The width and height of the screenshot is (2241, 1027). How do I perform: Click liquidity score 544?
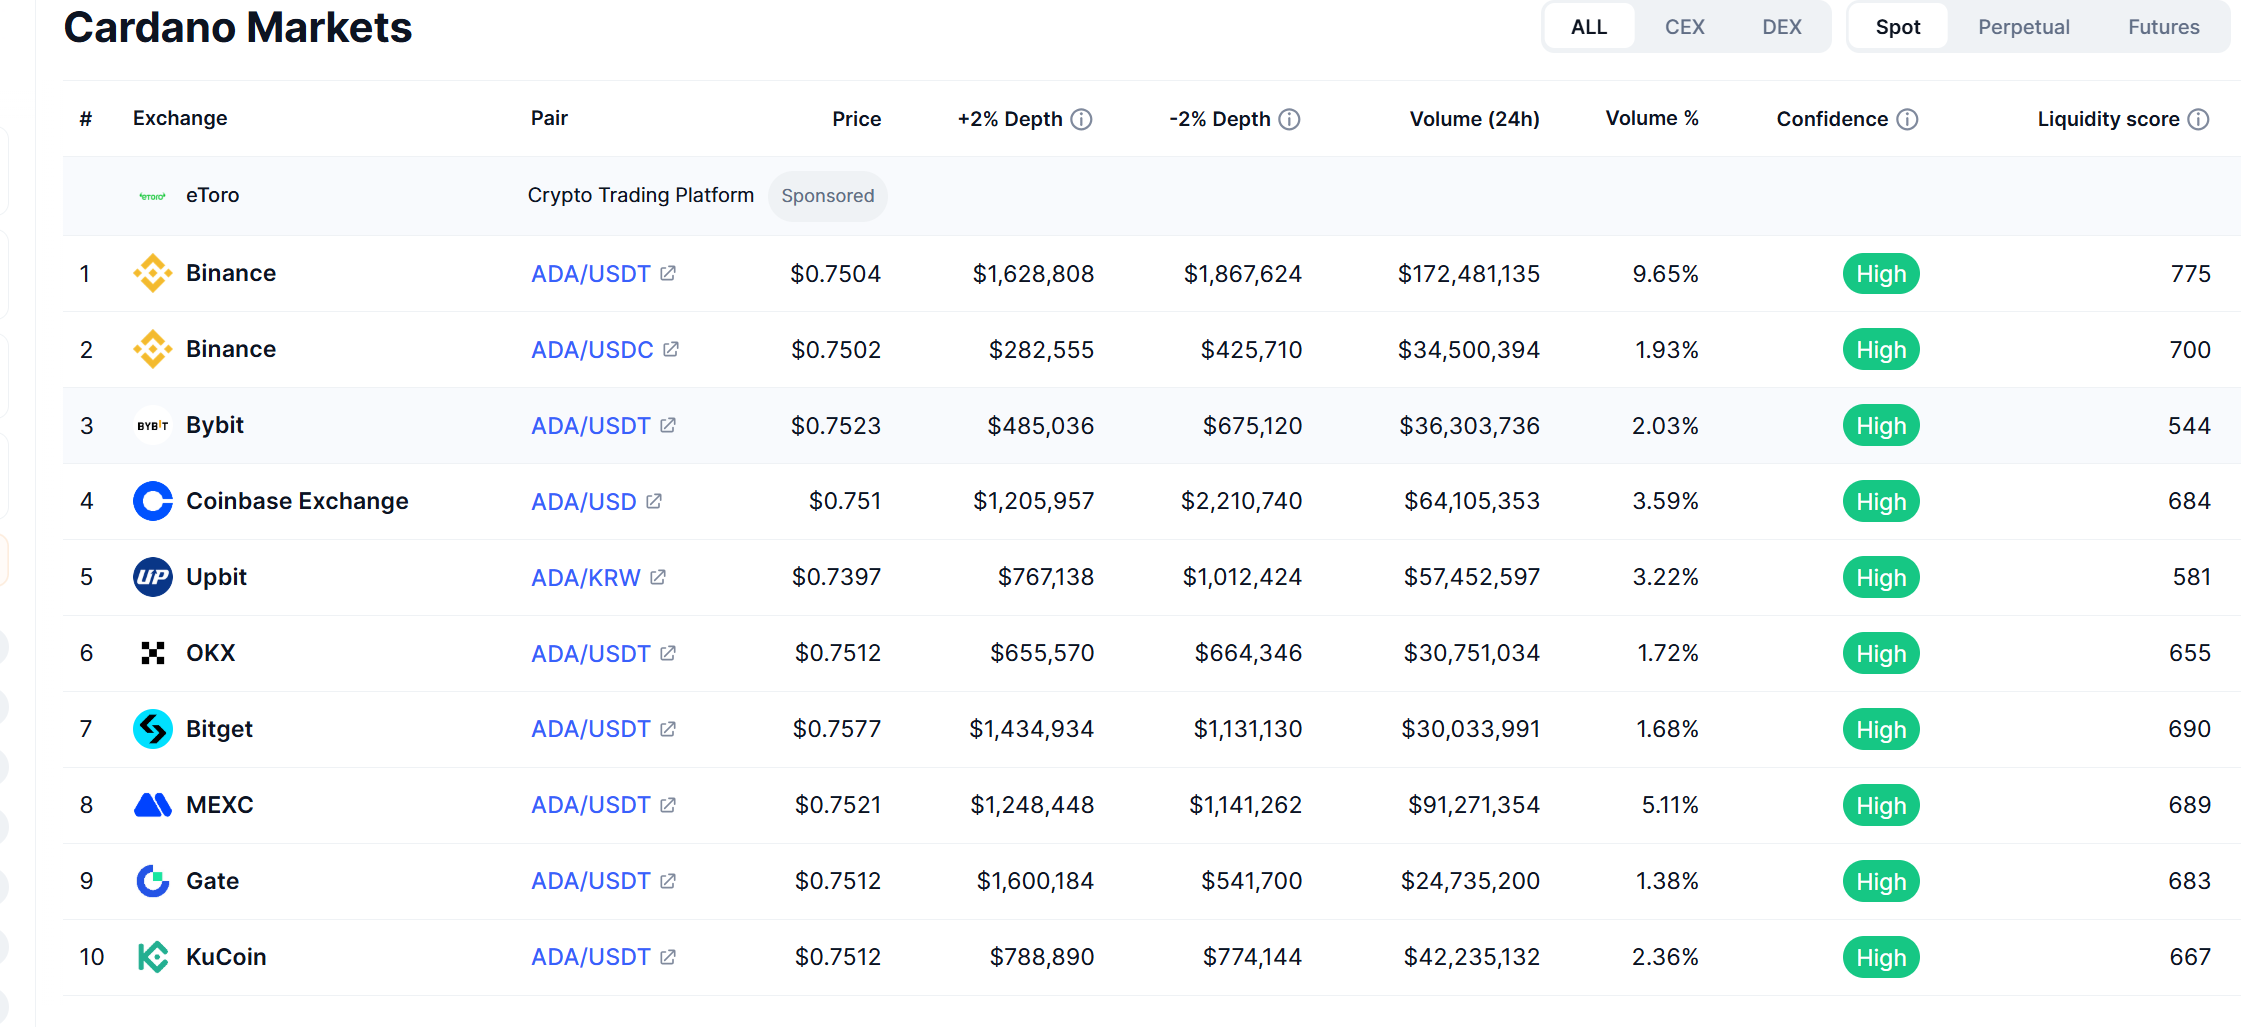[x=2189, y=425]
